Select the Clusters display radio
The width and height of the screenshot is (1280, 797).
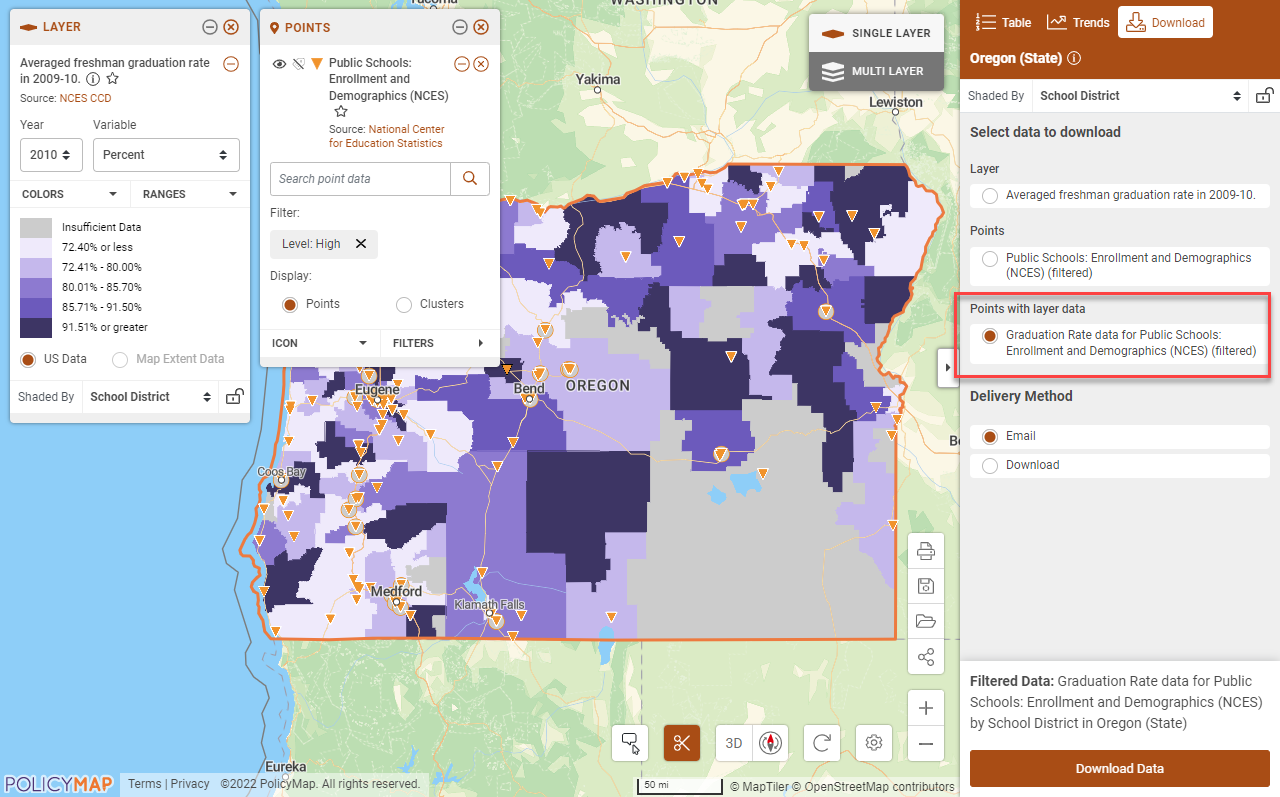(x=404, y=304)
